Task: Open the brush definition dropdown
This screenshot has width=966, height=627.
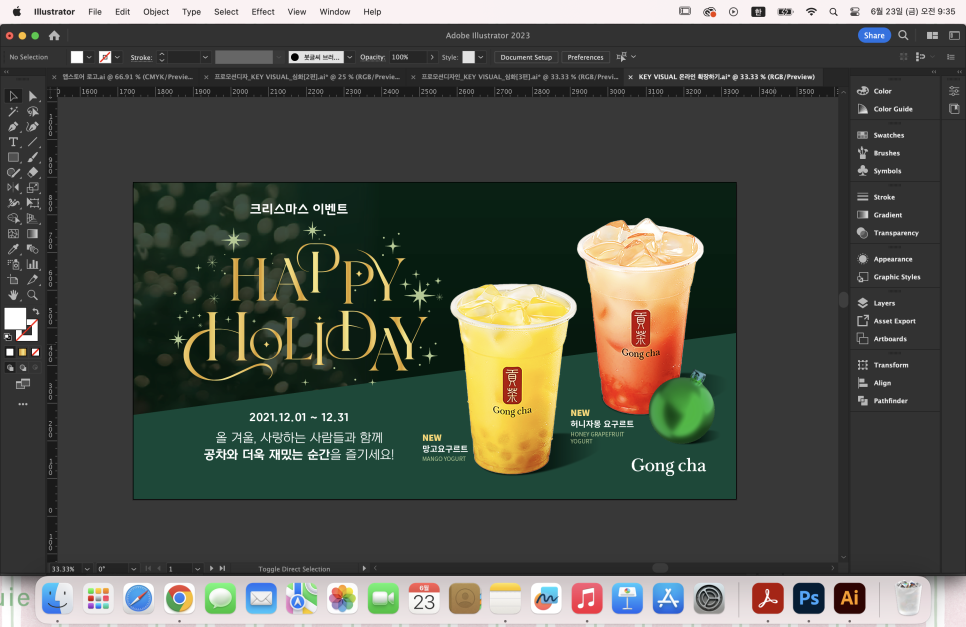Action: pyautogui.click(x=350, y=57)
